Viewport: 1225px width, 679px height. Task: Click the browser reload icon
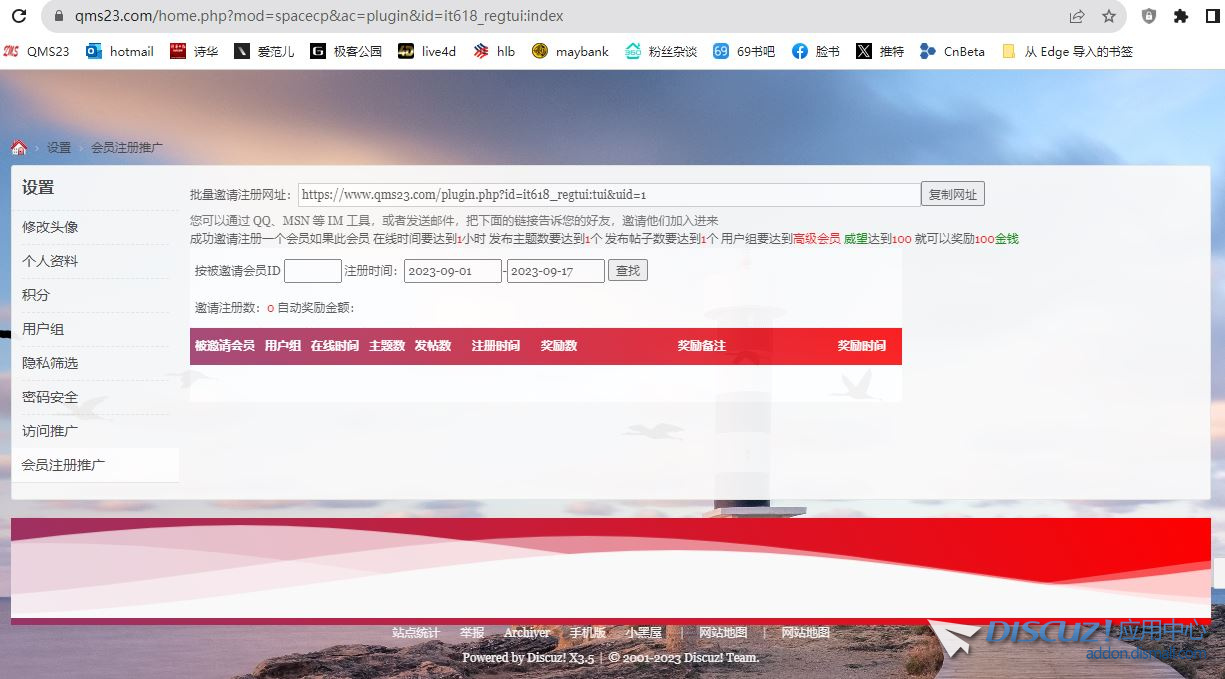tap(19, 16)
